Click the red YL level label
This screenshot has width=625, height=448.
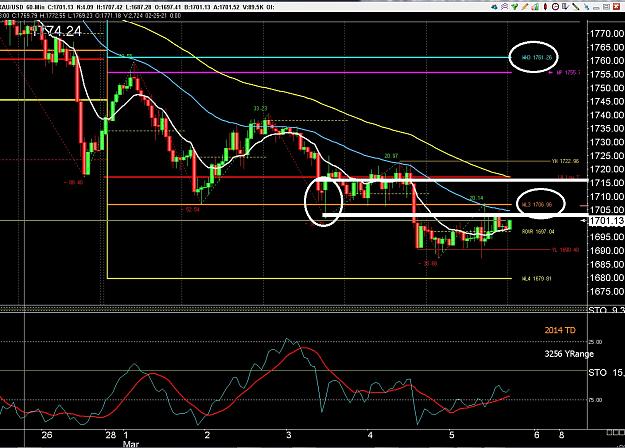pyautogui.click(x=565, y=250)
